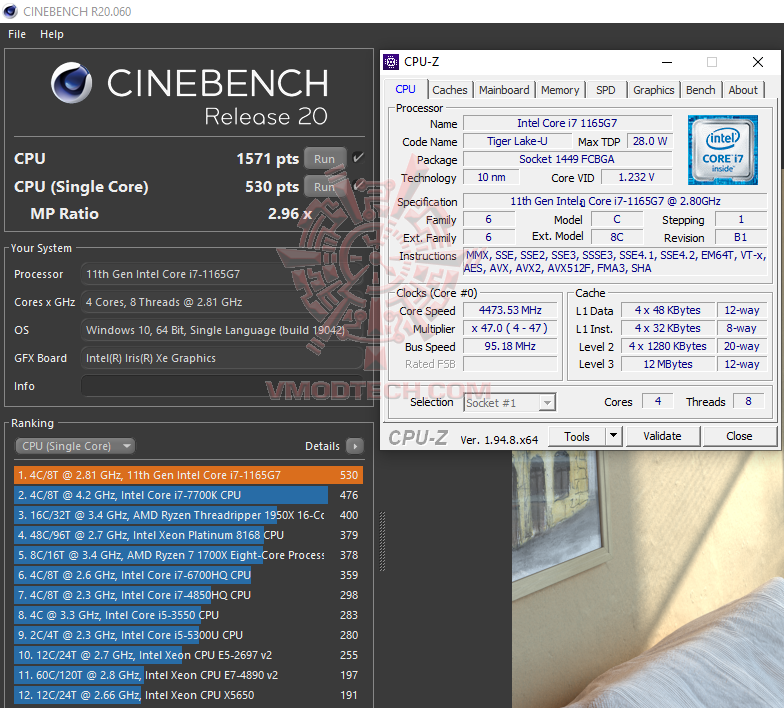This screenshot has width=784, height=708.
Task: Select ranking row Intel Xeon CPU E7-4890 v2
Action: click(x=188, y=675)
